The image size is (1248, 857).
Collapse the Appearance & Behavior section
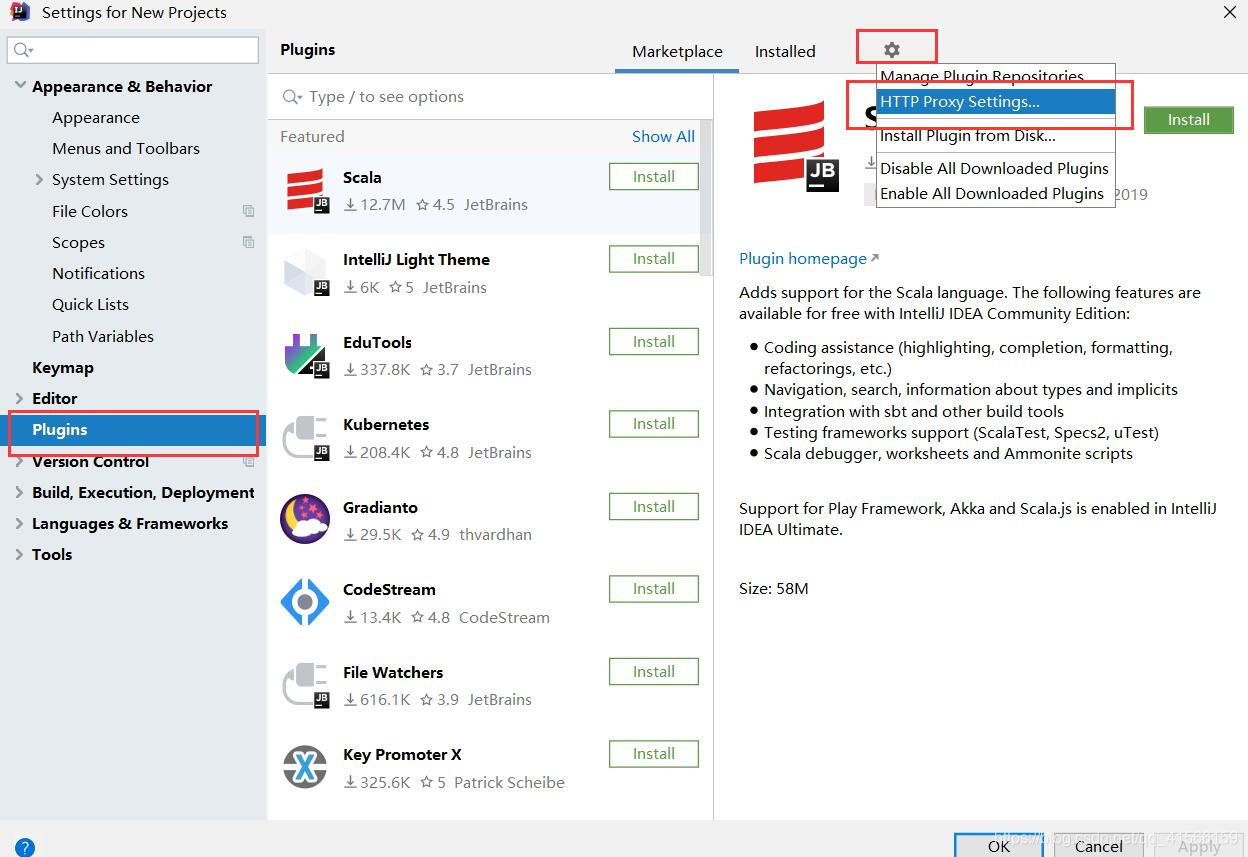coord(20,86)
